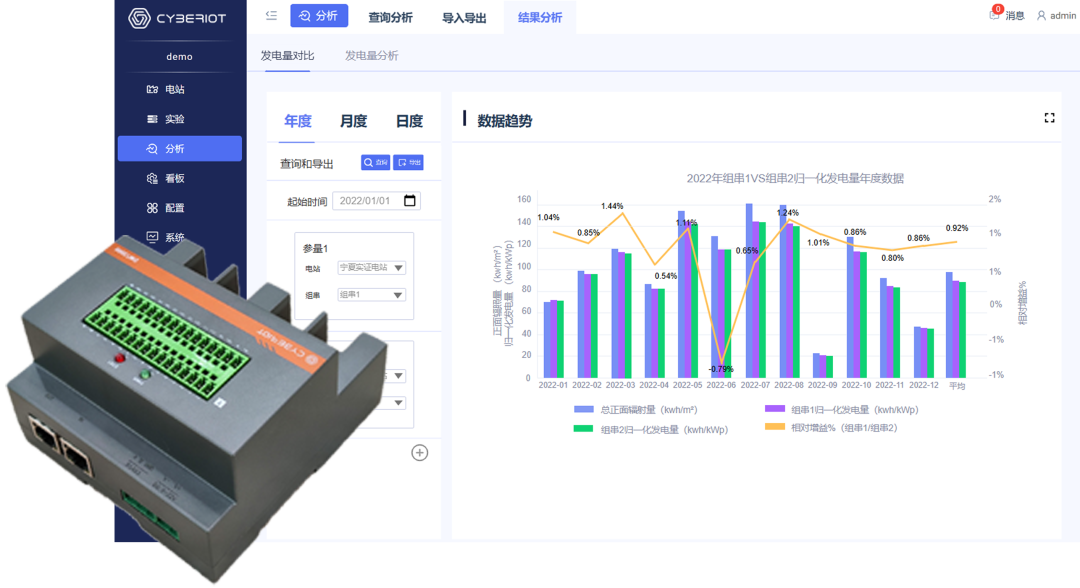The width and height of the screenshot is (1080, 588).
Task: Choose the 年度 period tab
Action: point(298,121)
